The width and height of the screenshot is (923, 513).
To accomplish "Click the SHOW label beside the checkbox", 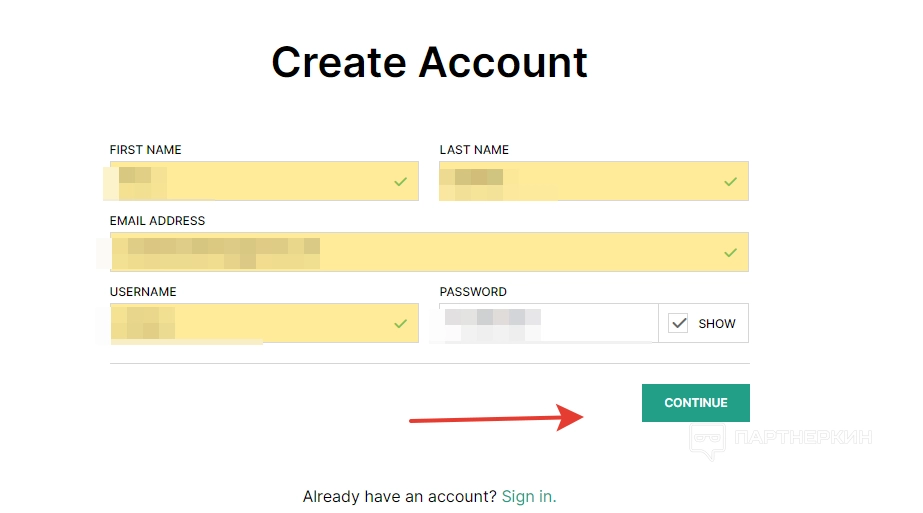I will [x=717, y=324].
